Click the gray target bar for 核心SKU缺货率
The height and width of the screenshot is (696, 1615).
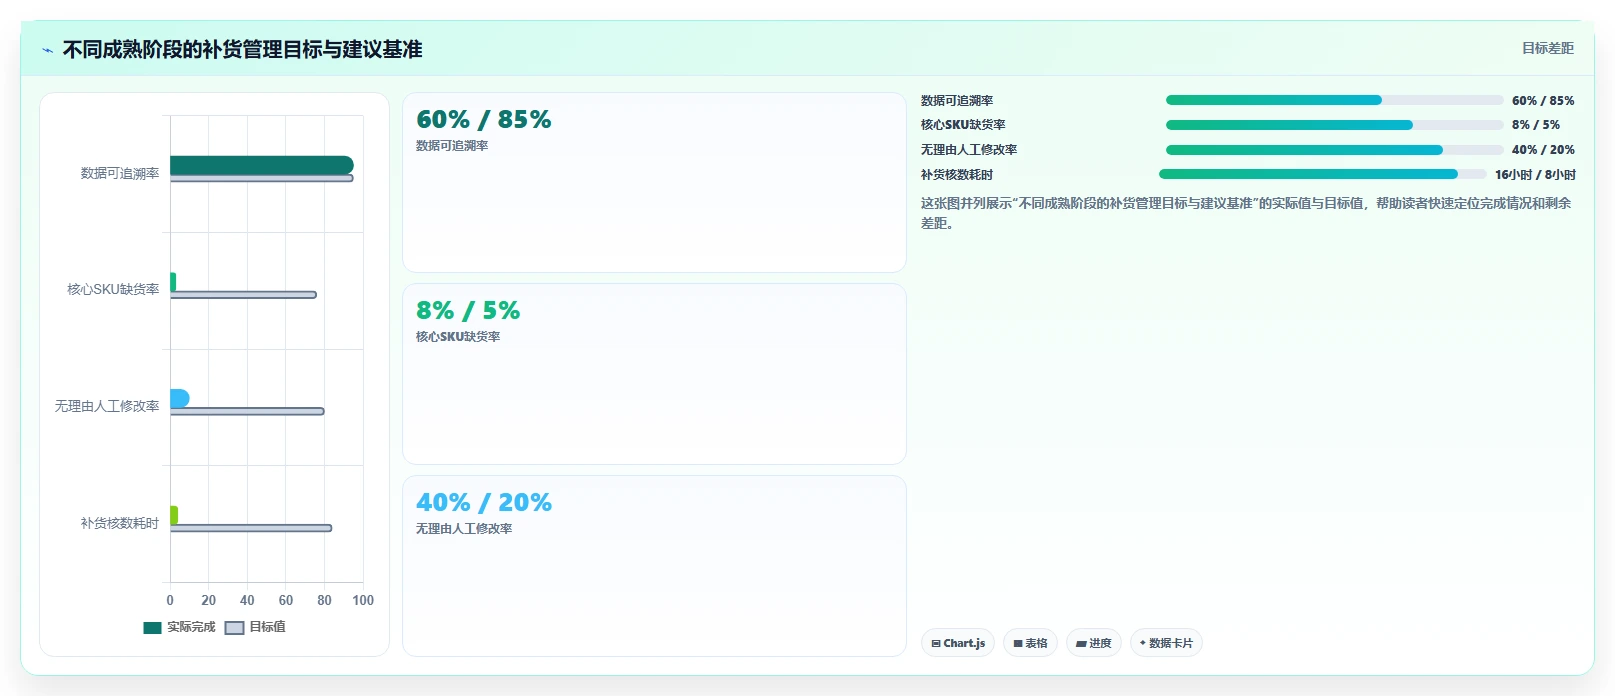[243, 295]
